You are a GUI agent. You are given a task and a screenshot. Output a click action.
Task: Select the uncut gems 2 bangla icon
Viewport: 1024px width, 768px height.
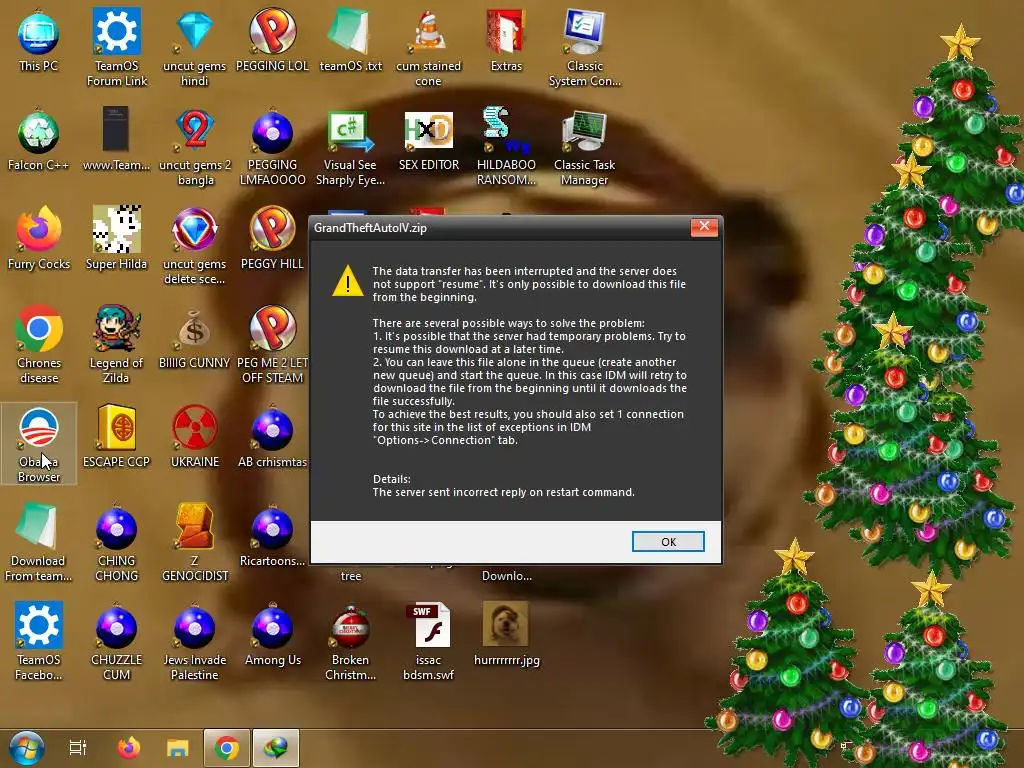(x=195, y=148)
